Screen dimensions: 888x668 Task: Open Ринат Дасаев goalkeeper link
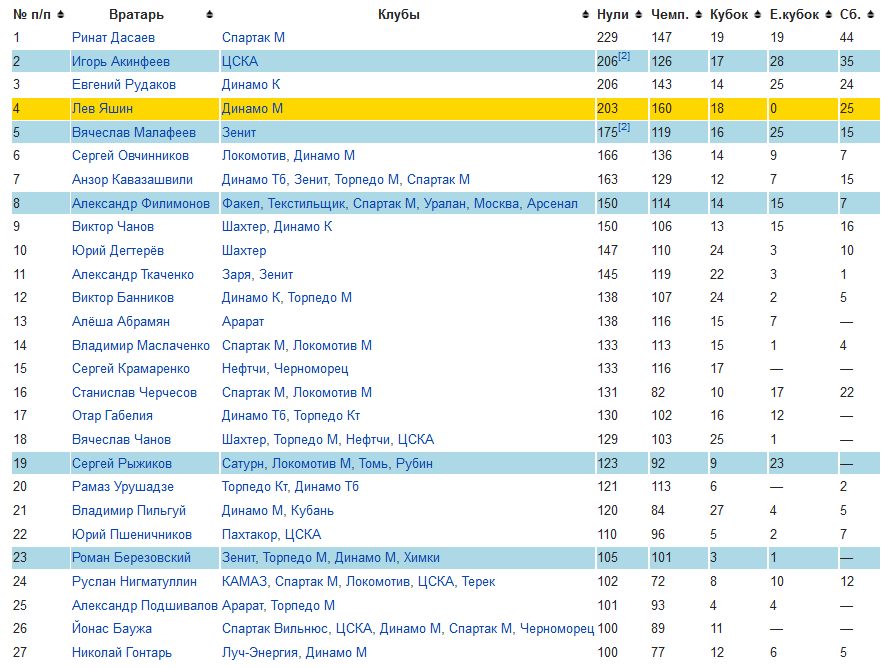pos(113,38)
